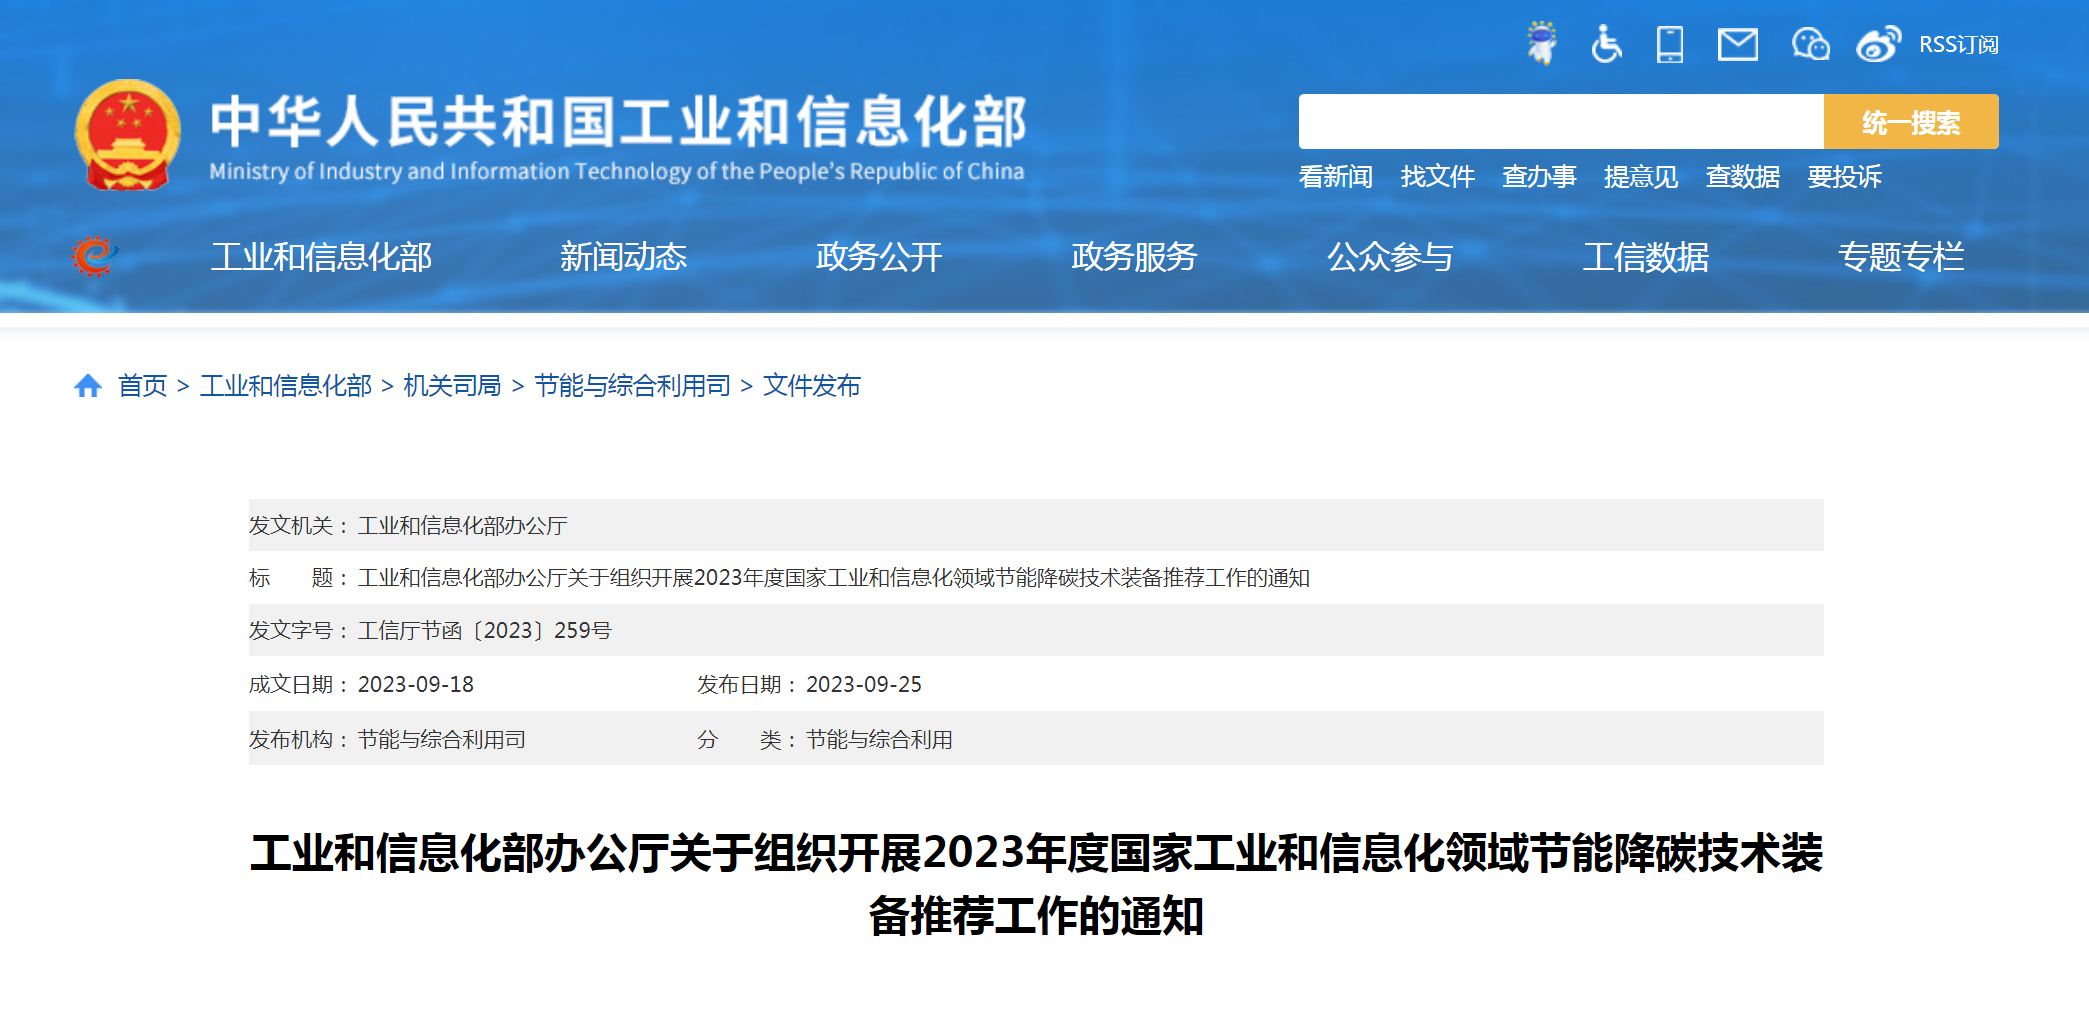Open the 公众参与 navigation menu
Viewport: 2089px width, 1027px height.
pos(1391,257)
